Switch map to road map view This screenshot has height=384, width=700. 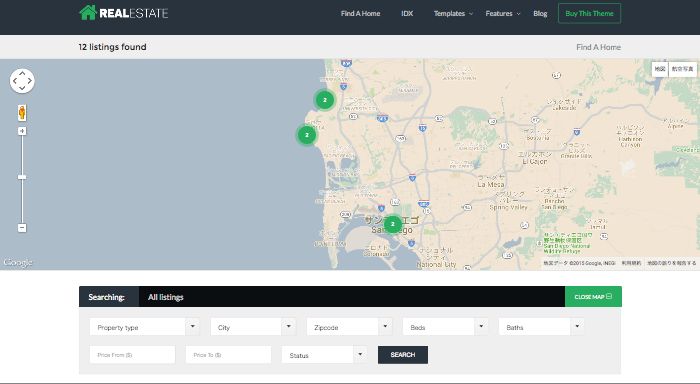[x=660, y=69]
